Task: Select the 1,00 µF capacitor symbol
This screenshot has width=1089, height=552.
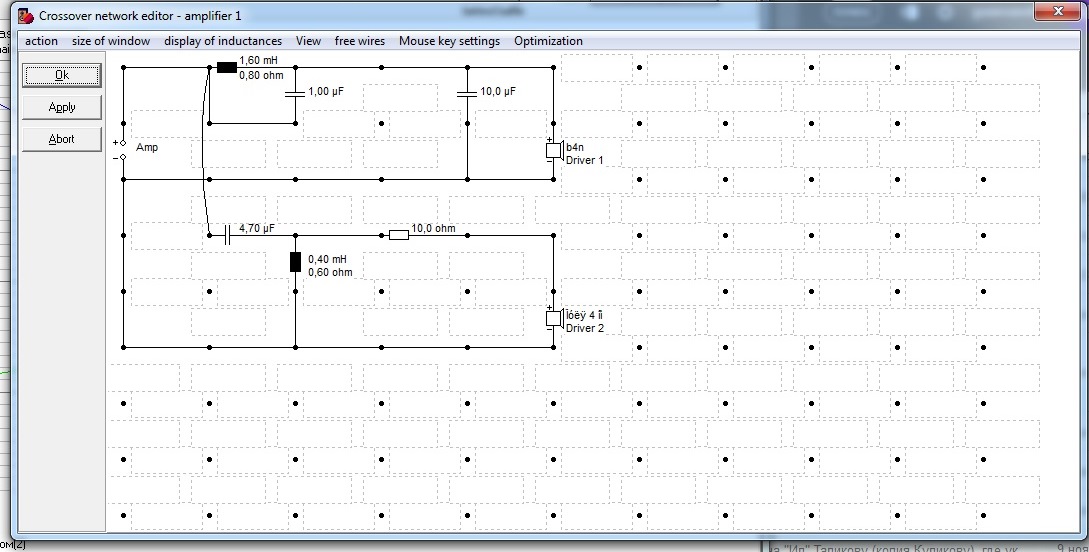Action: 295,93
